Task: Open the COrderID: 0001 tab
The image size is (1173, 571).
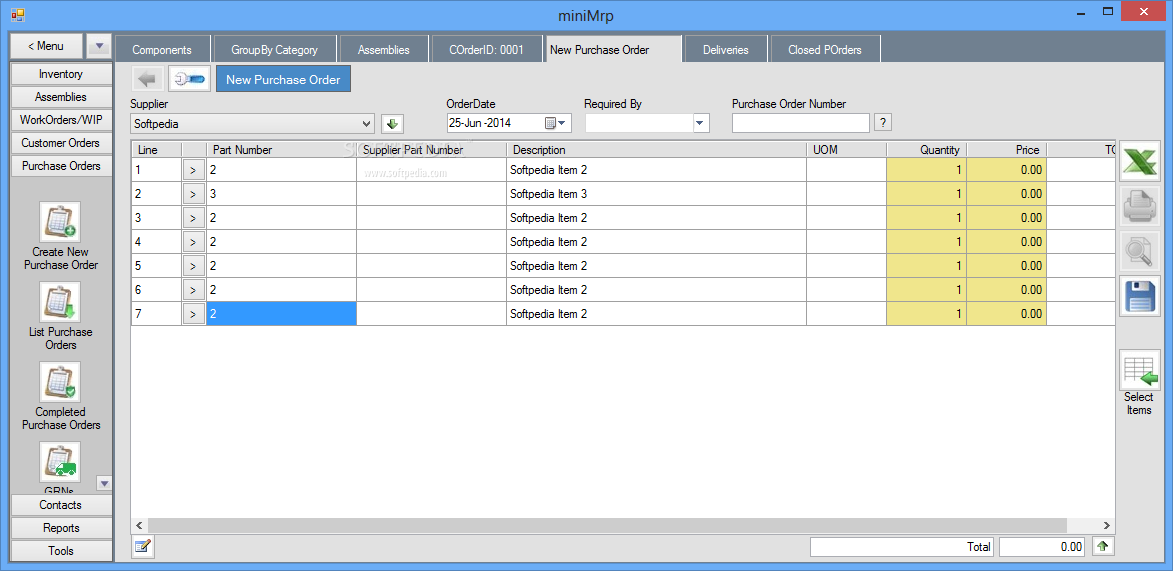Action: pos(486,49)
